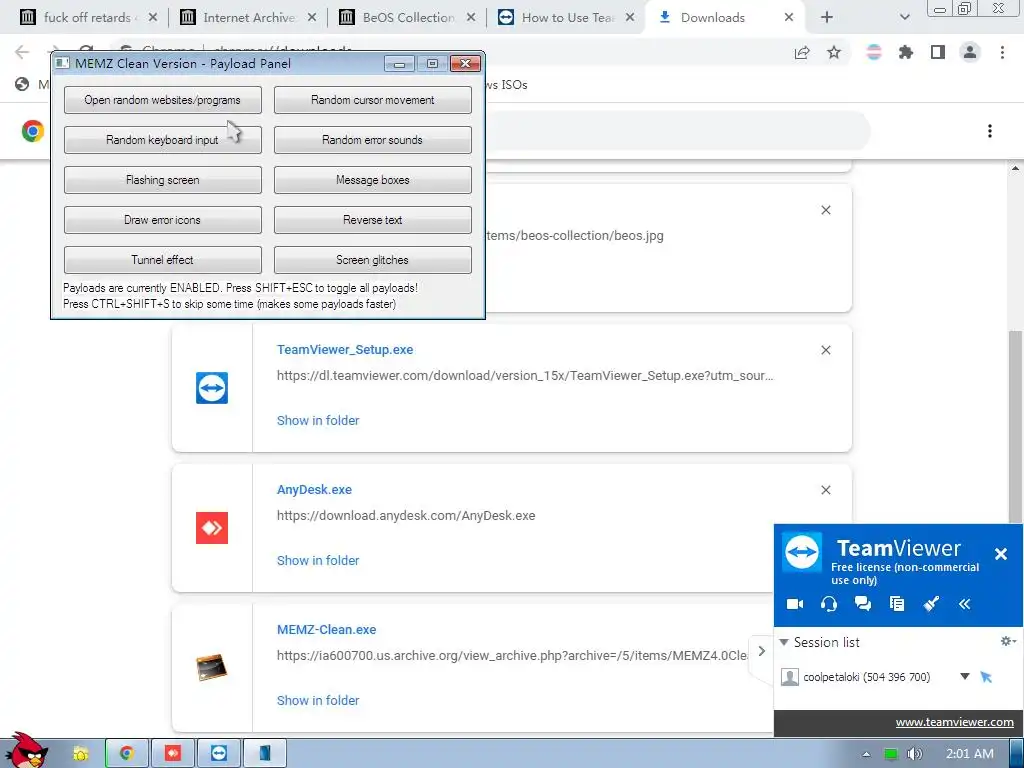Click the AnyDesk file icon in downloads

click(x=212, y=528)
